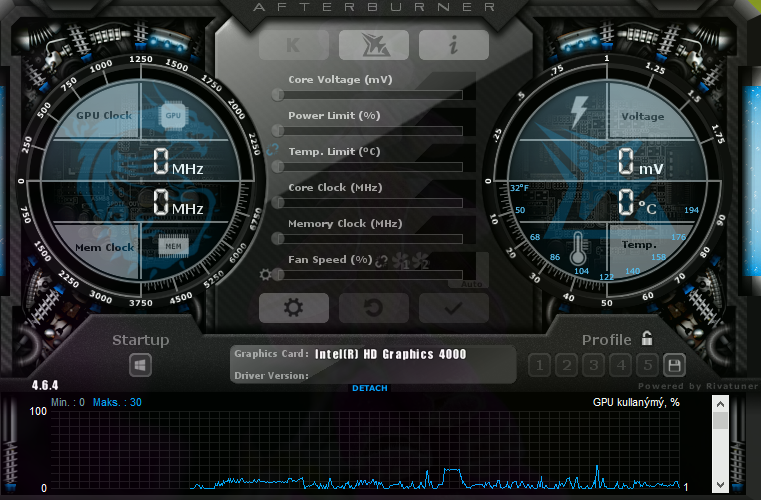This screenshot has width=761, height=500.
Task: Click the lightning bolt voltage icon
Action: coord(579,112)
